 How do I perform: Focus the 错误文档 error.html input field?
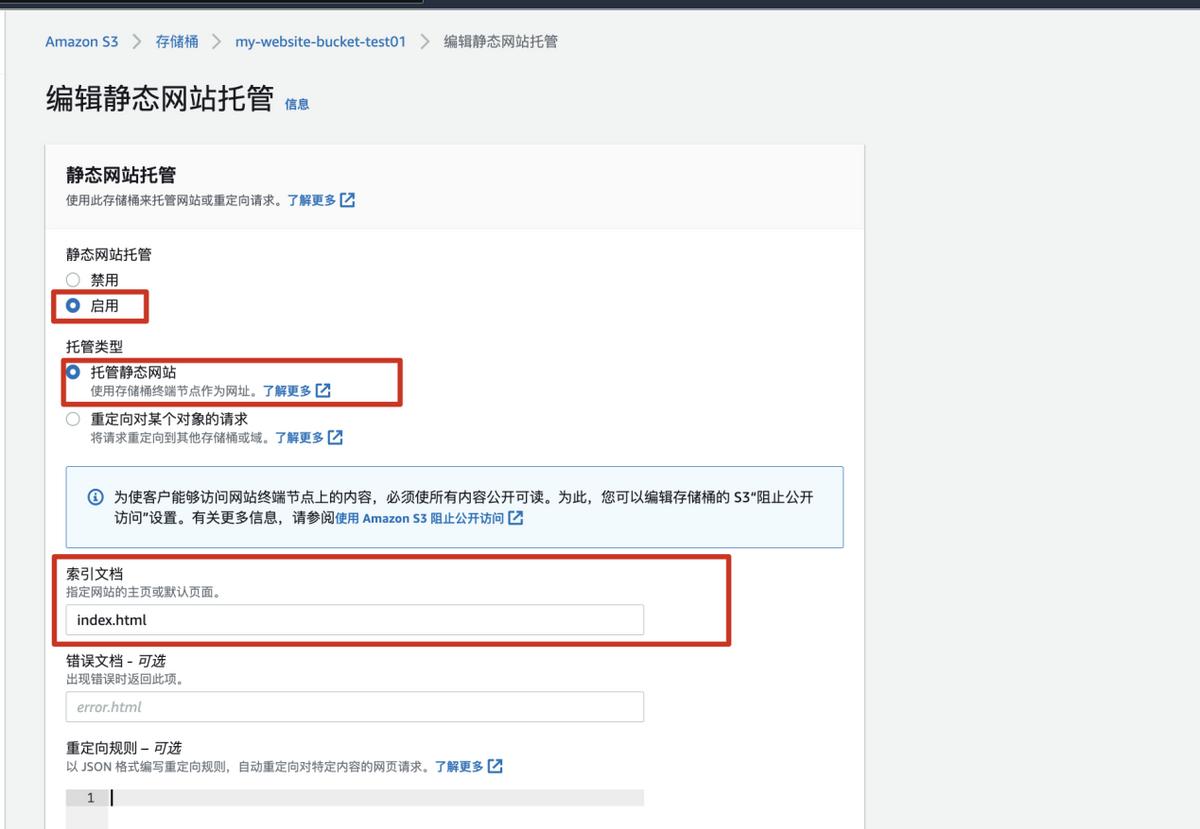coord(355,706)
